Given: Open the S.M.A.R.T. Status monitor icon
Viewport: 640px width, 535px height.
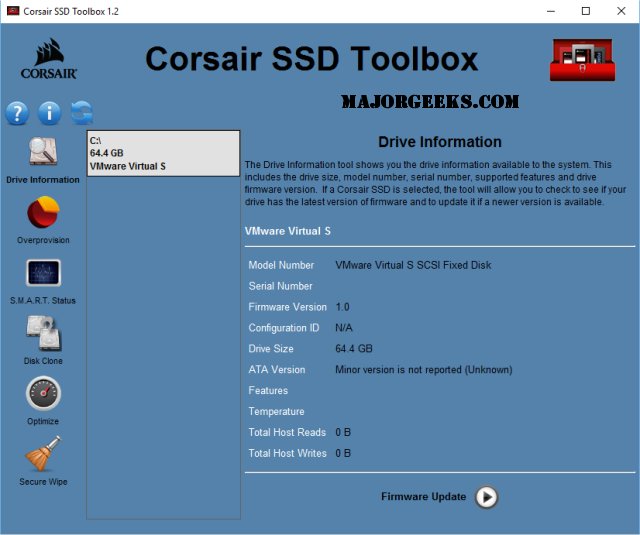Looking at the screenshot, I should 43,273.
